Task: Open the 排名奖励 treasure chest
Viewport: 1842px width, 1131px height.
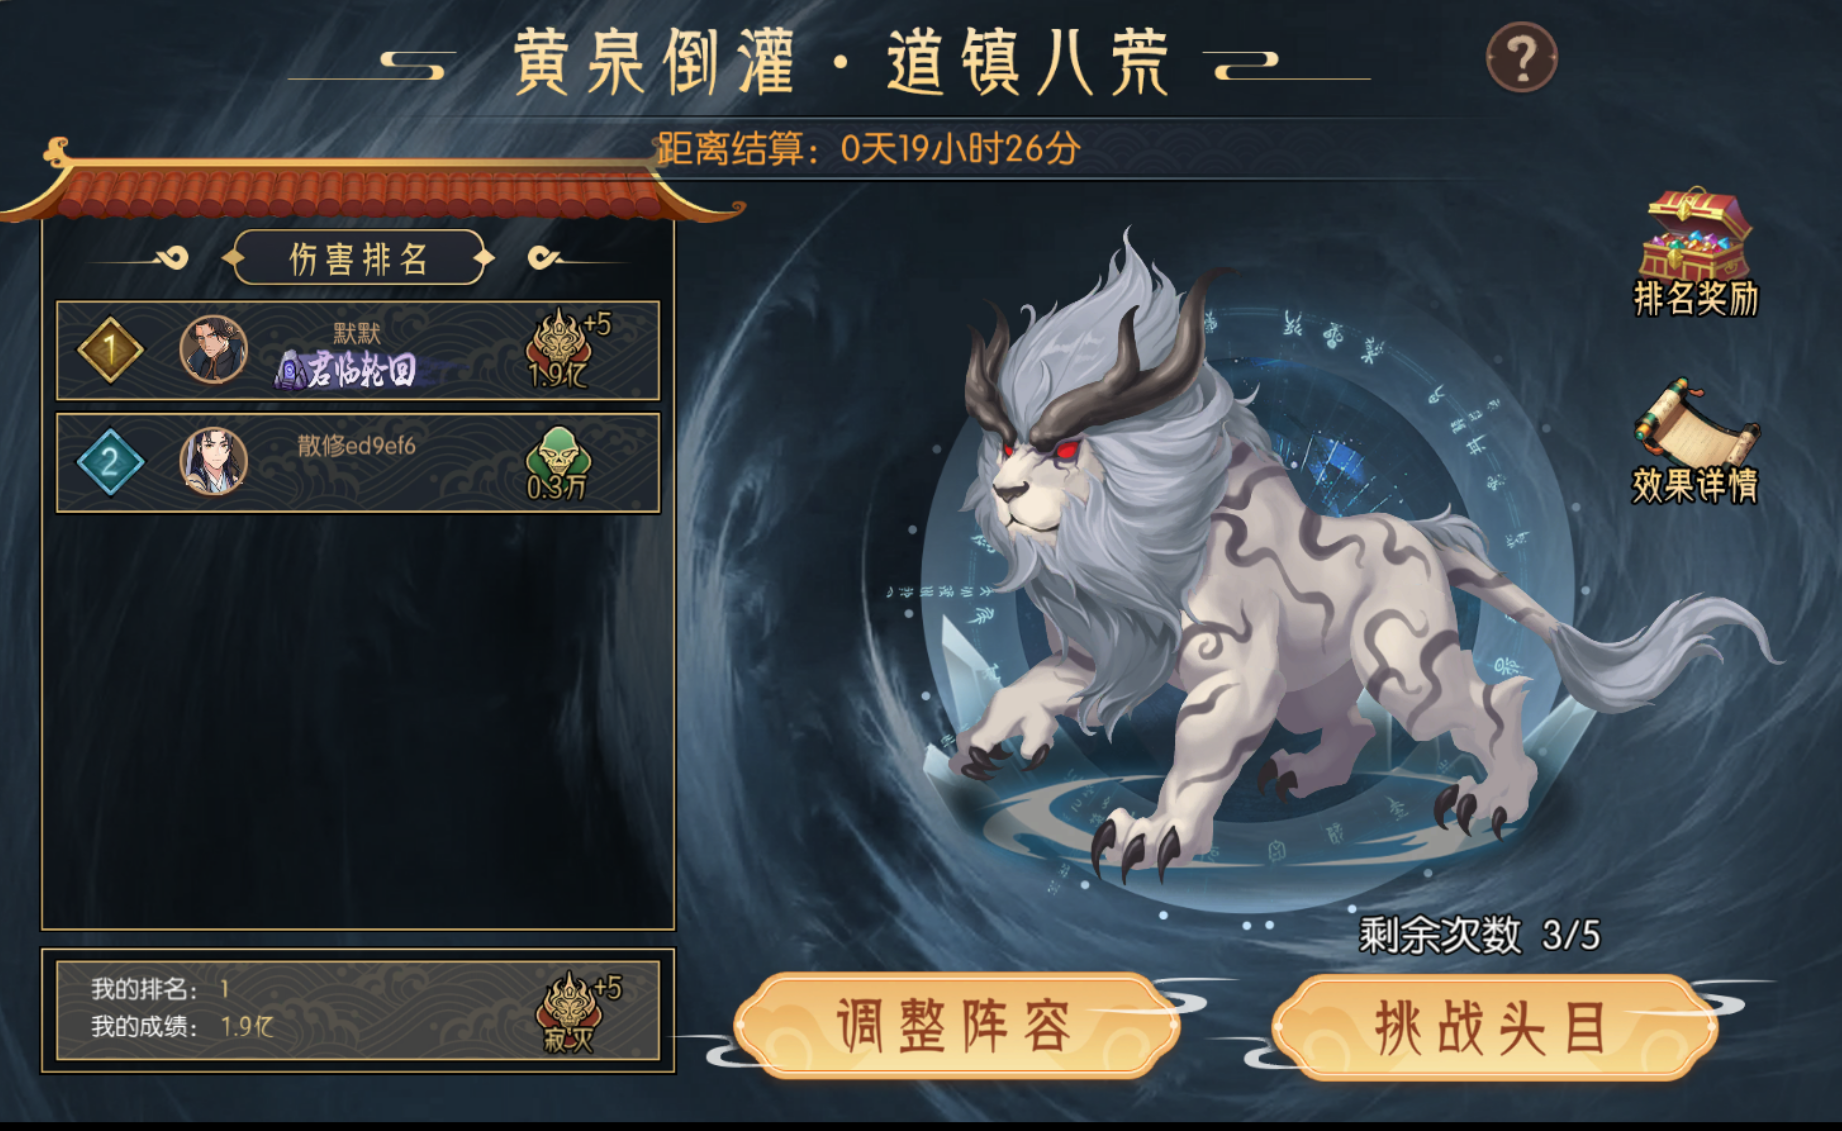Action: point(1696,250)
